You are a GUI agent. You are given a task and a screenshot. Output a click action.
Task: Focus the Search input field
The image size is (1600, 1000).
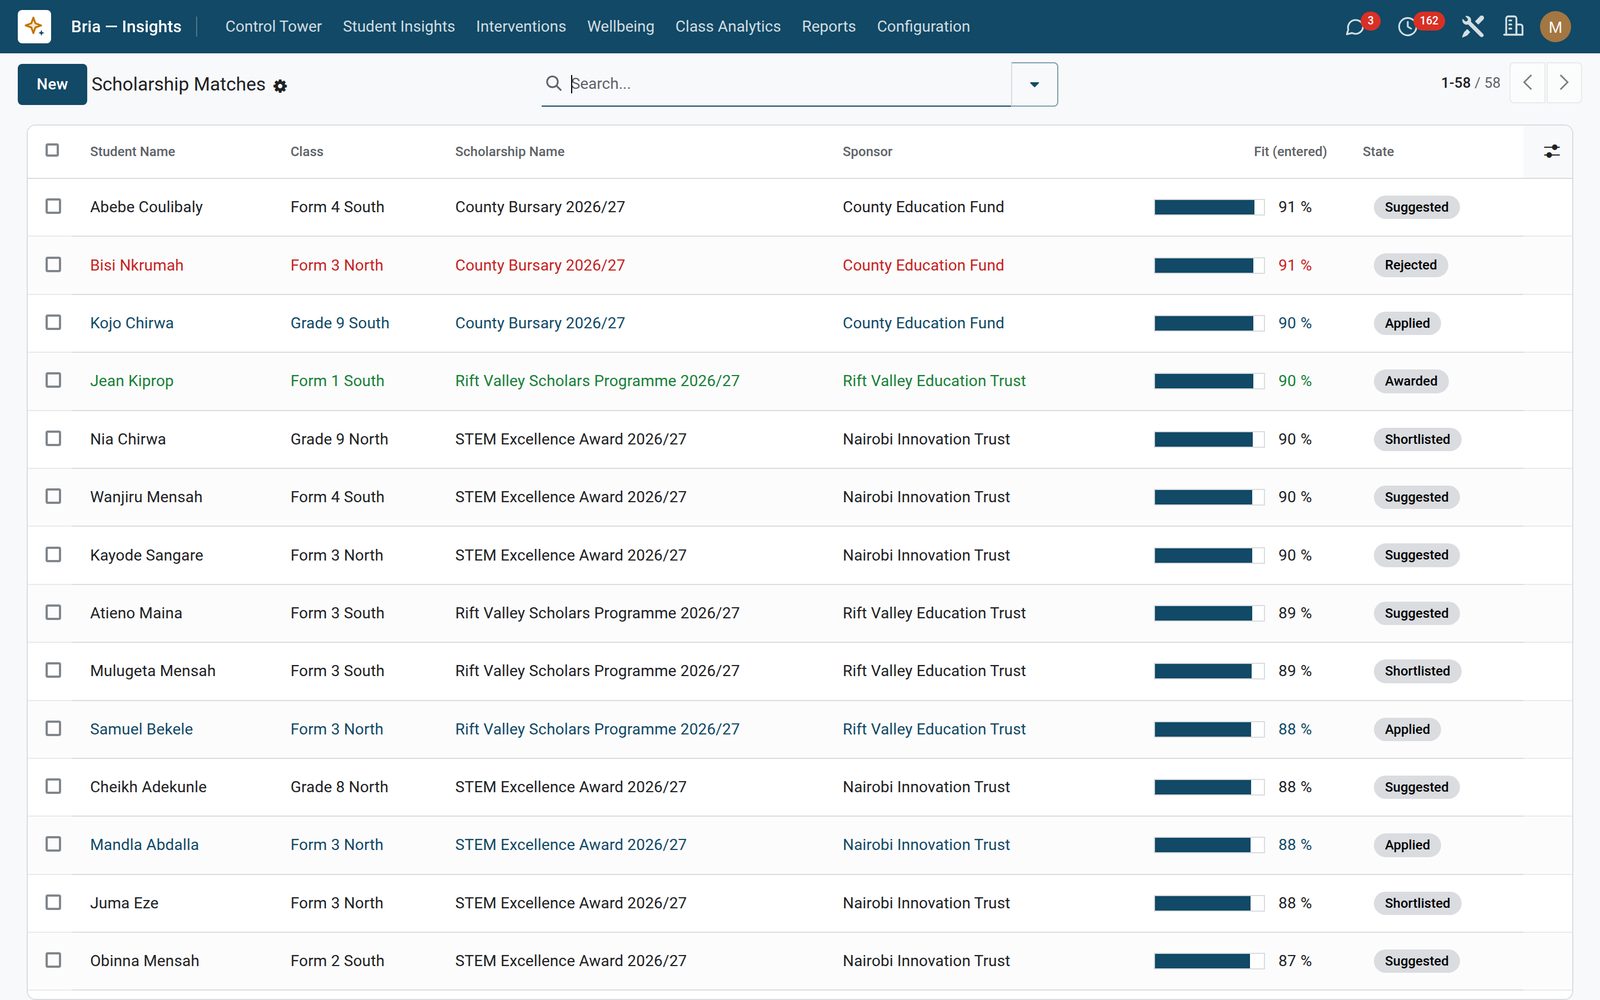pyautogui.click(x=788, y=84)
